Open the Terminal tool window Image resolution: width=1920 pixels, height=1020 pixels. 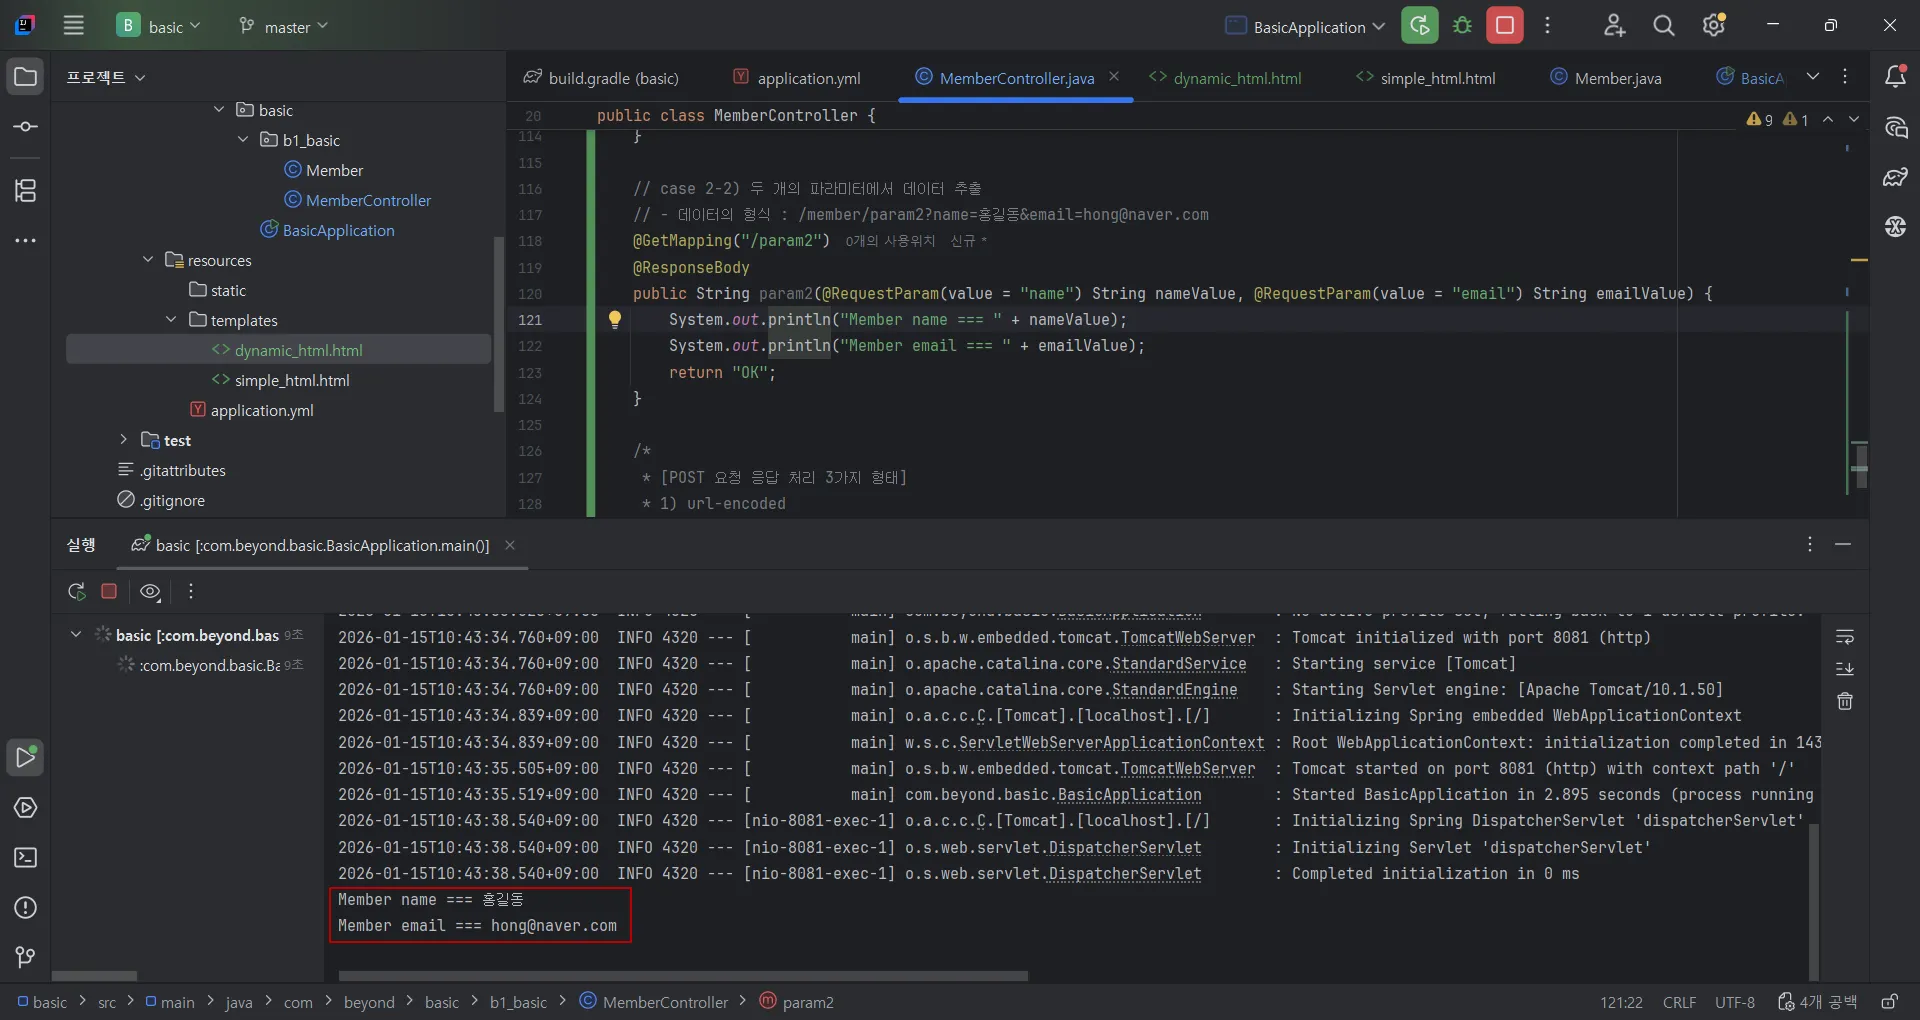pyautogui.click(x=26, y=858)
